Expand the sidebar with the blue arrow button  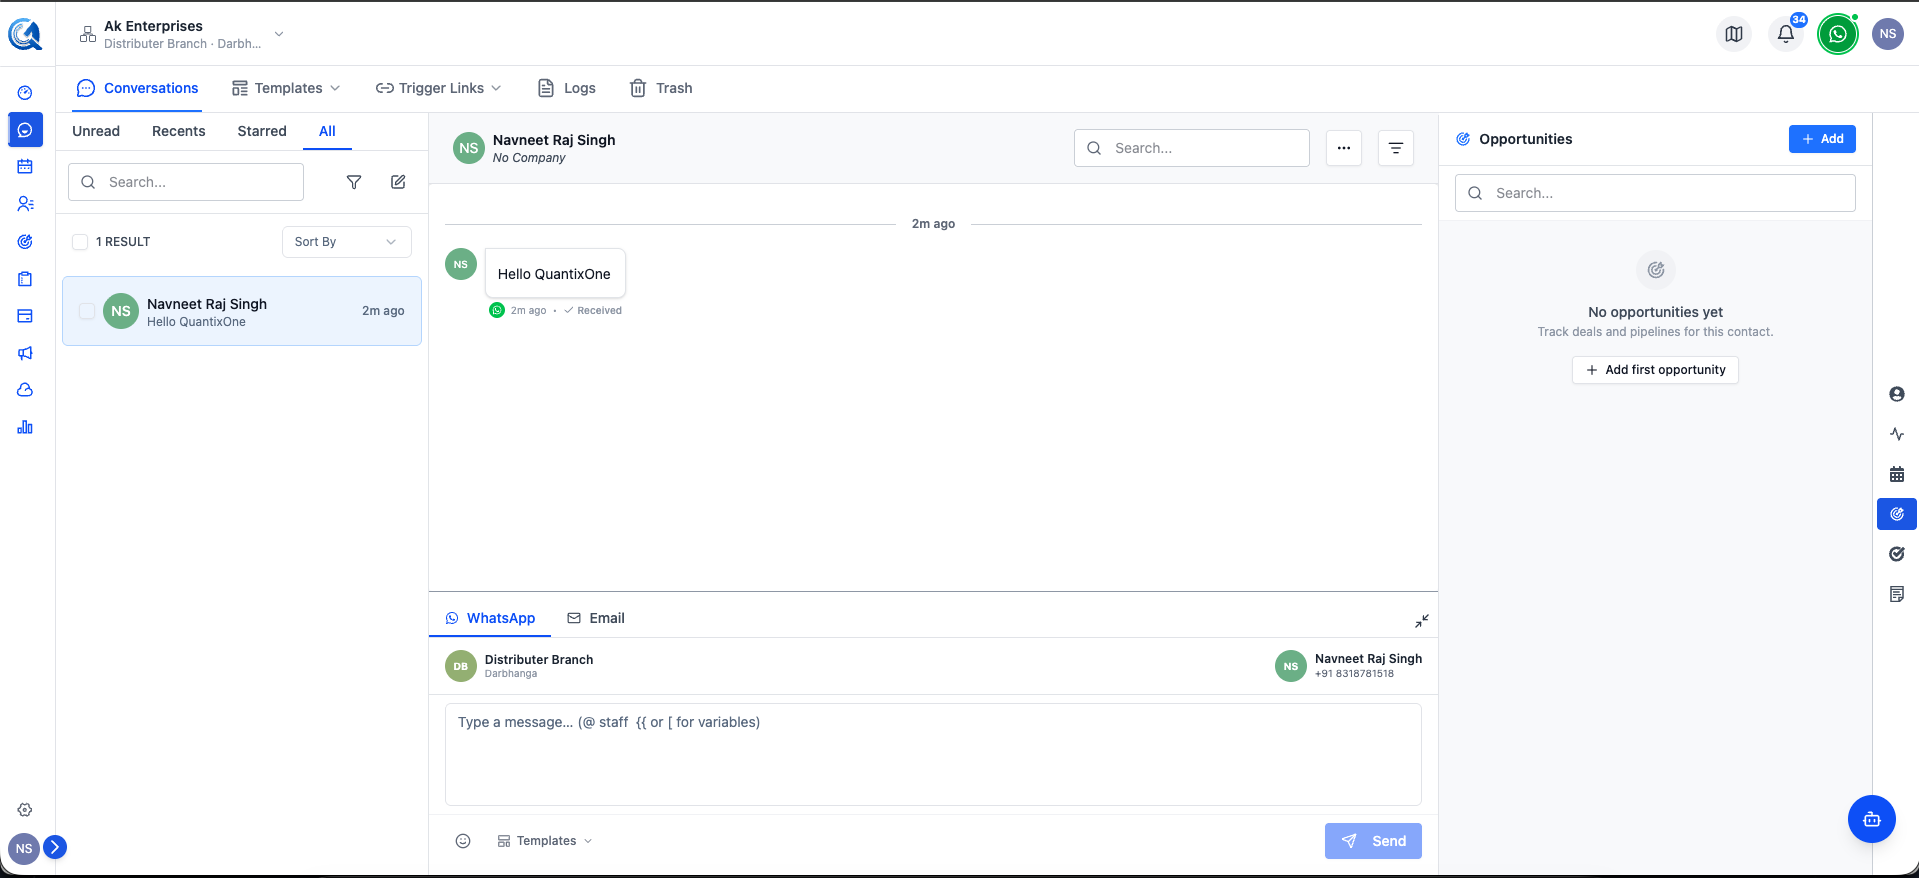[55, 847]
